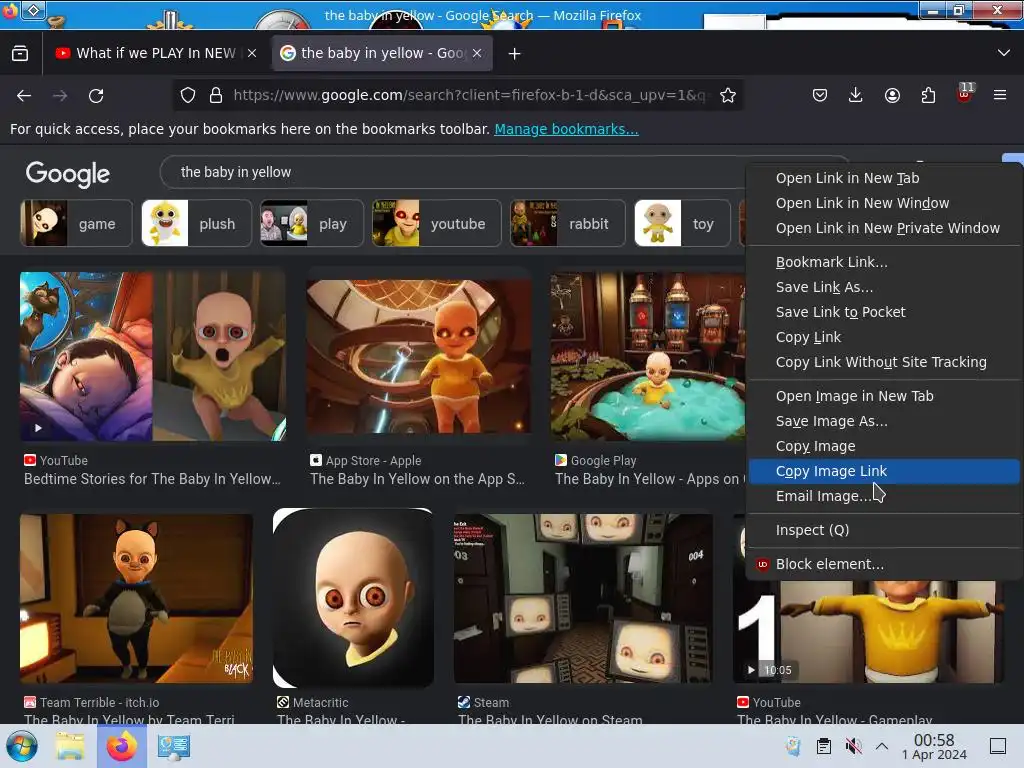
Task: Open the Downloads panel
Action: [x=856, y=95]
